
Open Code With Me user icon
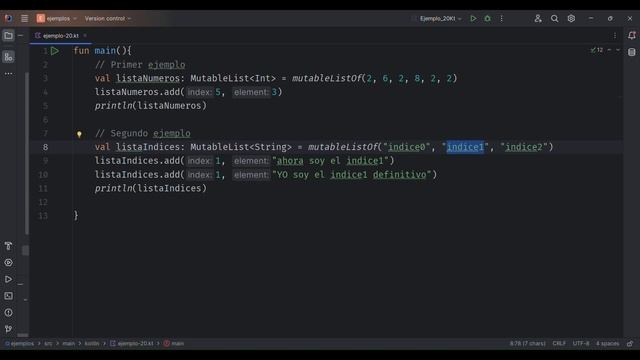coord(538,18)
